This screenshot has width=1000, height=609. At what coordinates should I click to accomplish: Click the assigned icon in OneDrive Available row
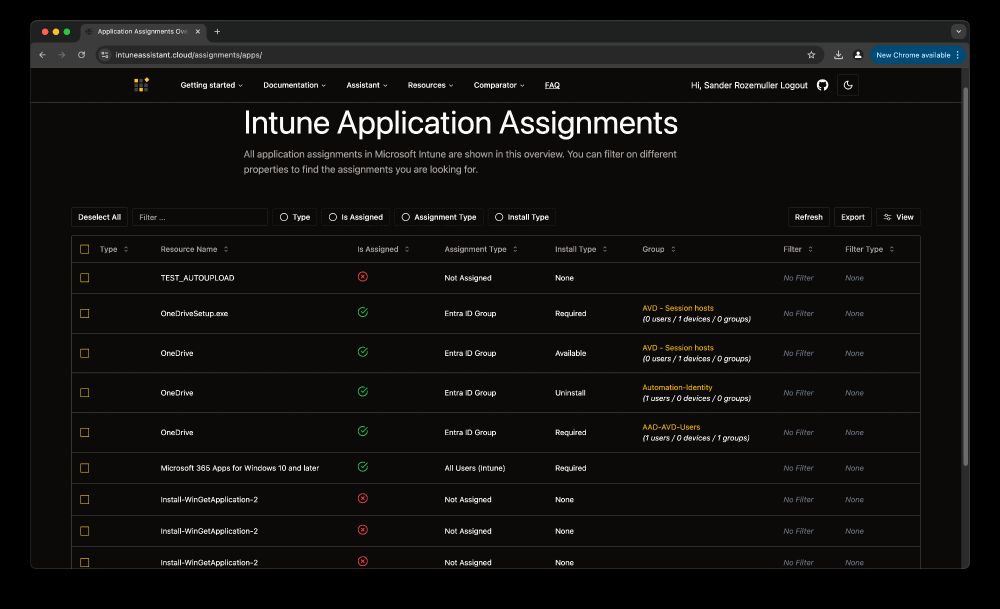click(363, 352)
